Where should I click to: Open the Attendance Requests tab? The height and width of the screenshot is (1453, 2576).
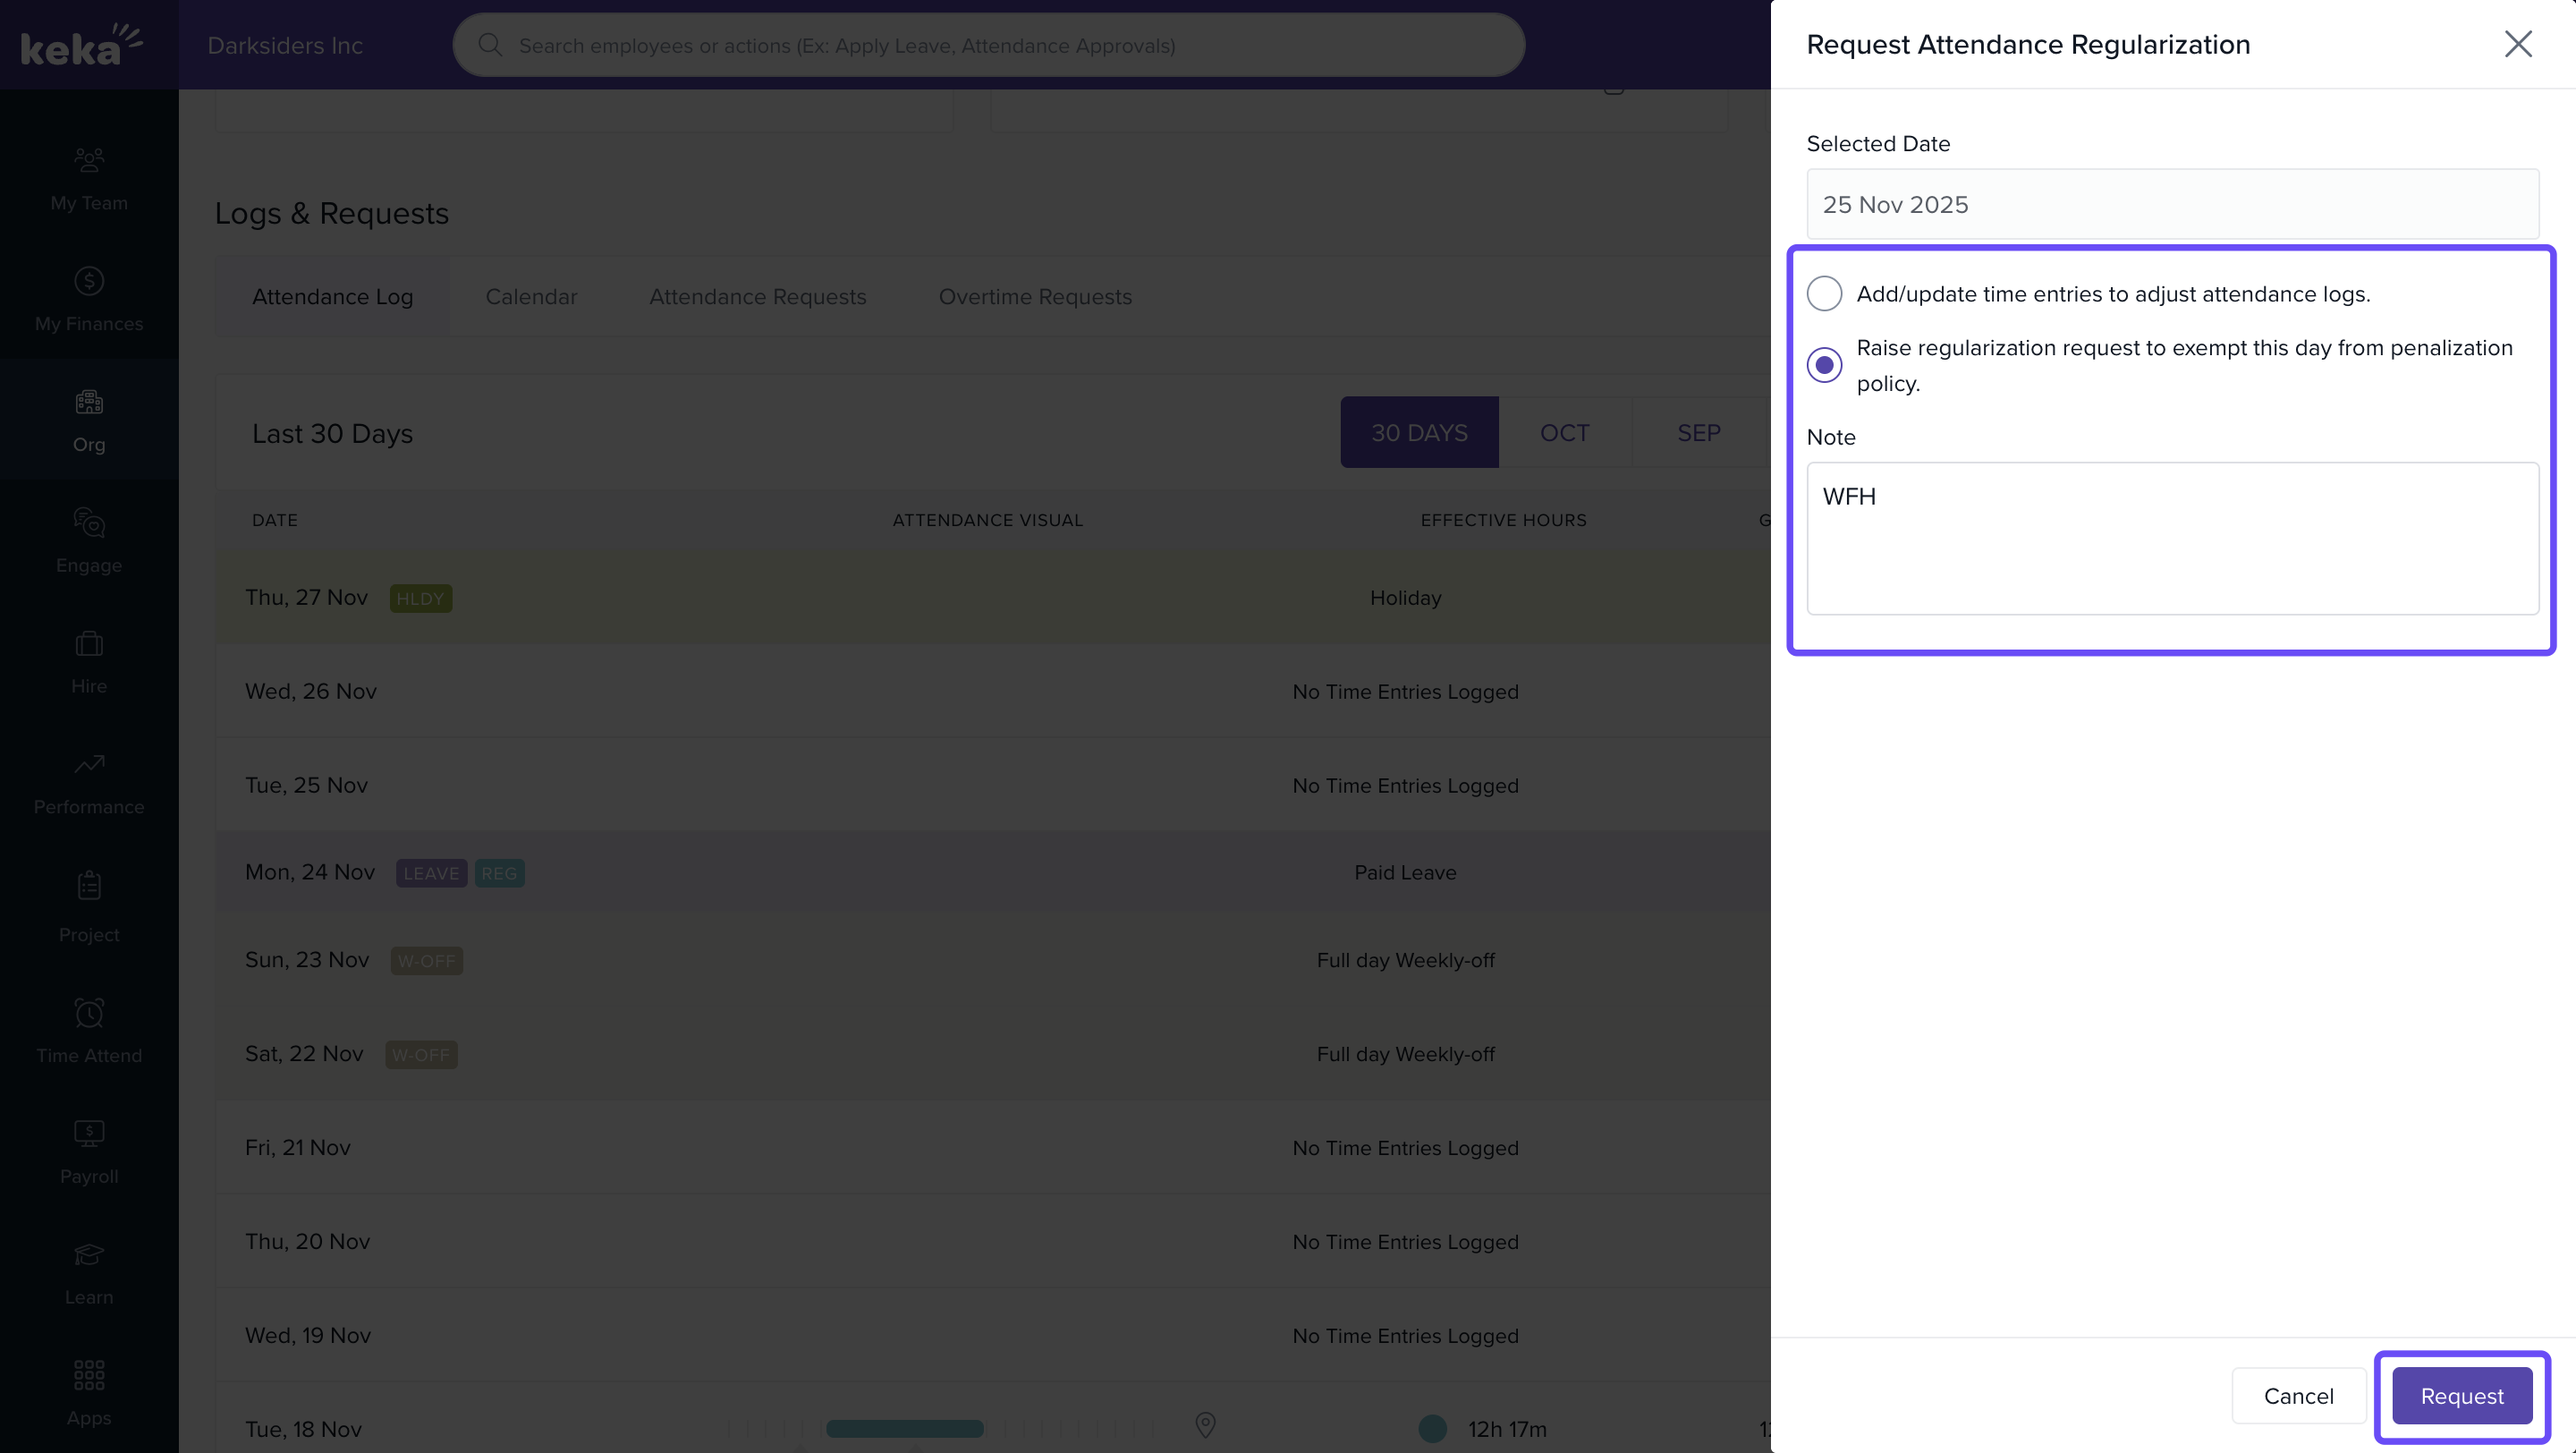click(x=757, y=297)
